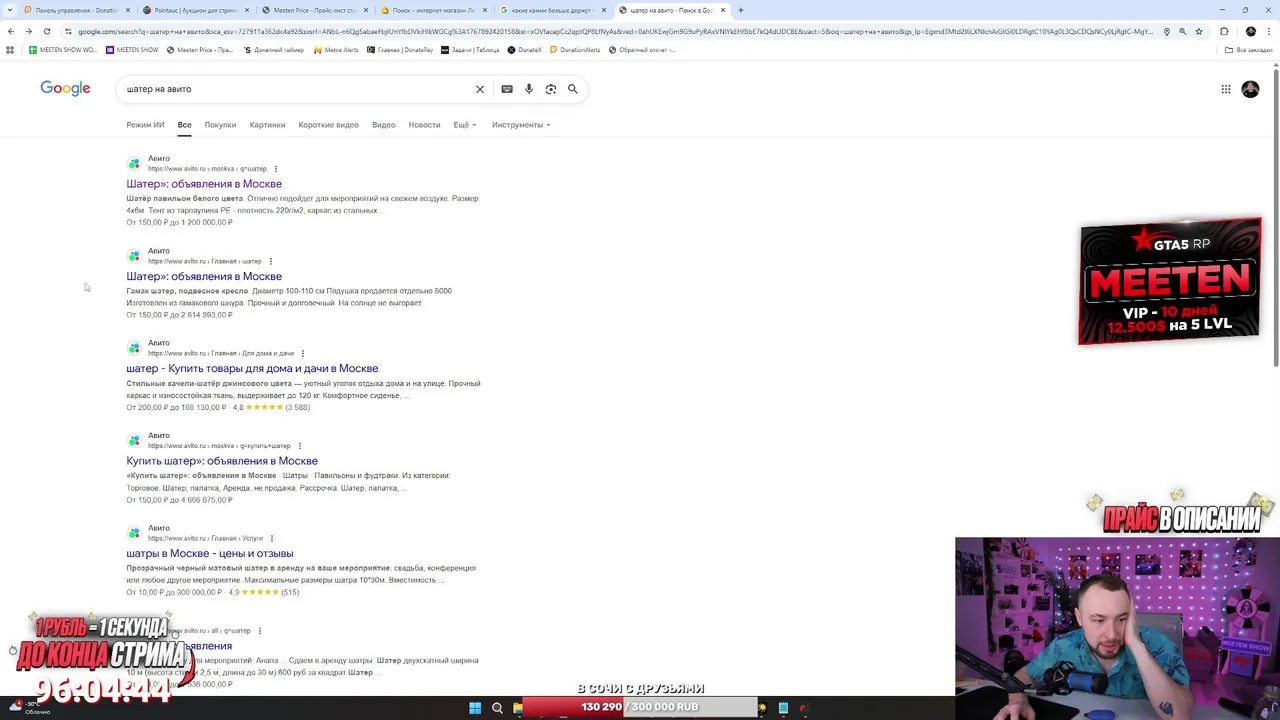
Task: Open options dots for 'Для дома и дачи' result
Action: 303,353
